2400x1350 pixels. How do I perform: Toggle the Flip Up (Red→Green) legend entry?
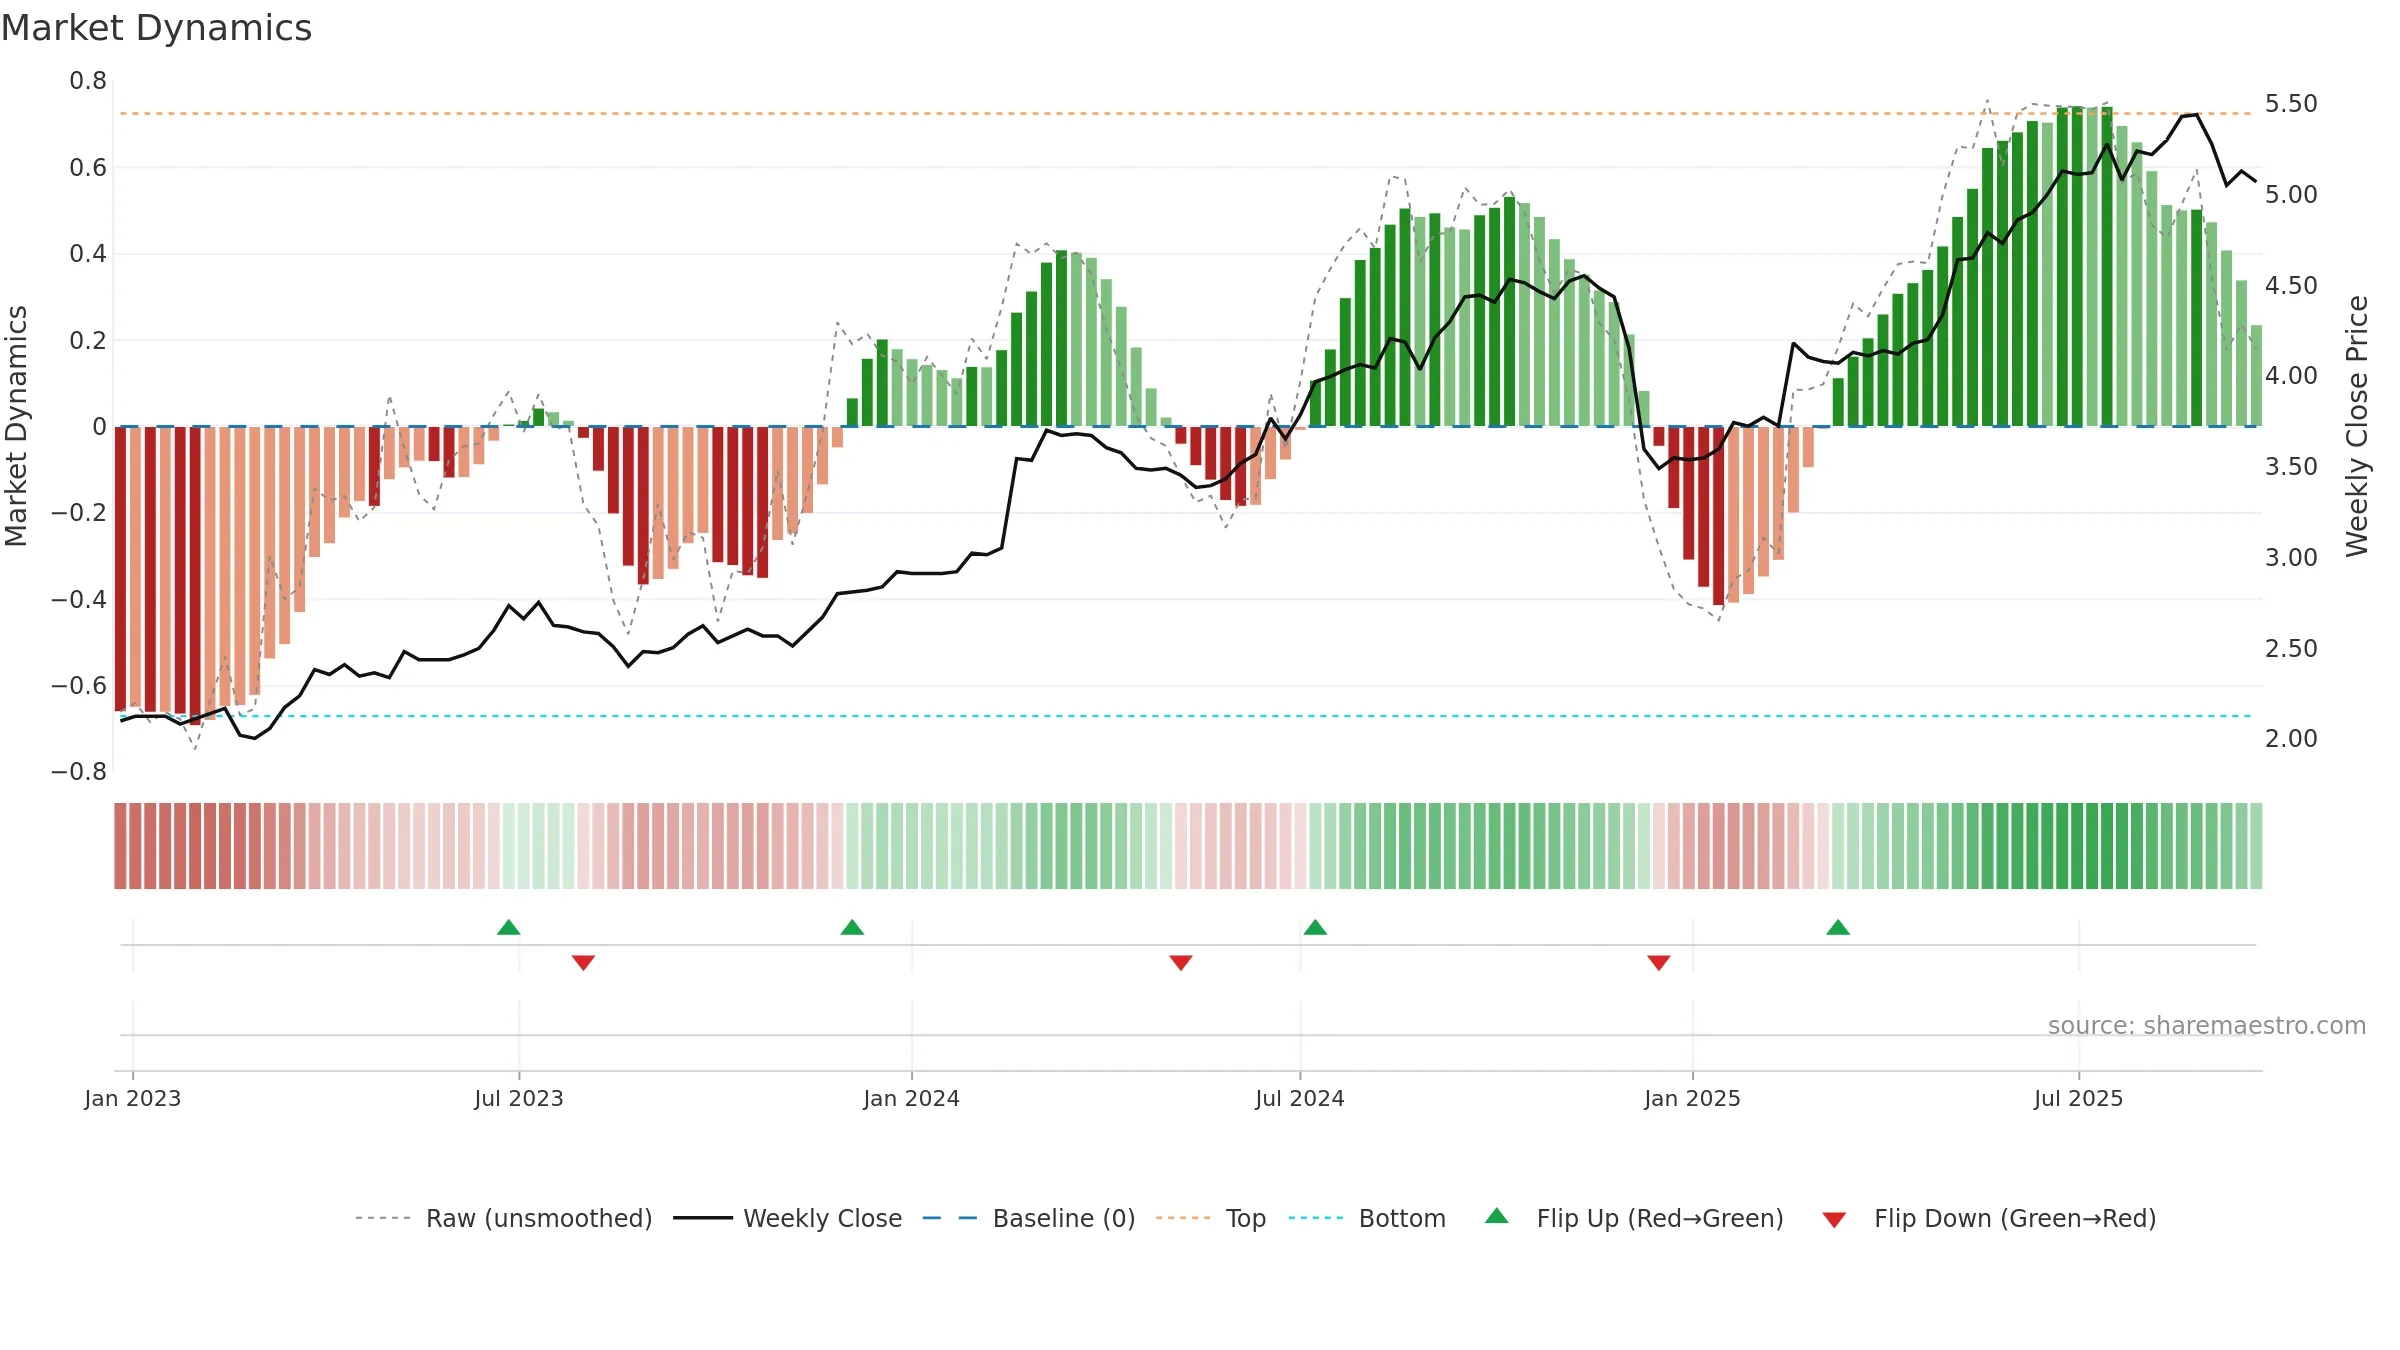coord(1634,1218)
